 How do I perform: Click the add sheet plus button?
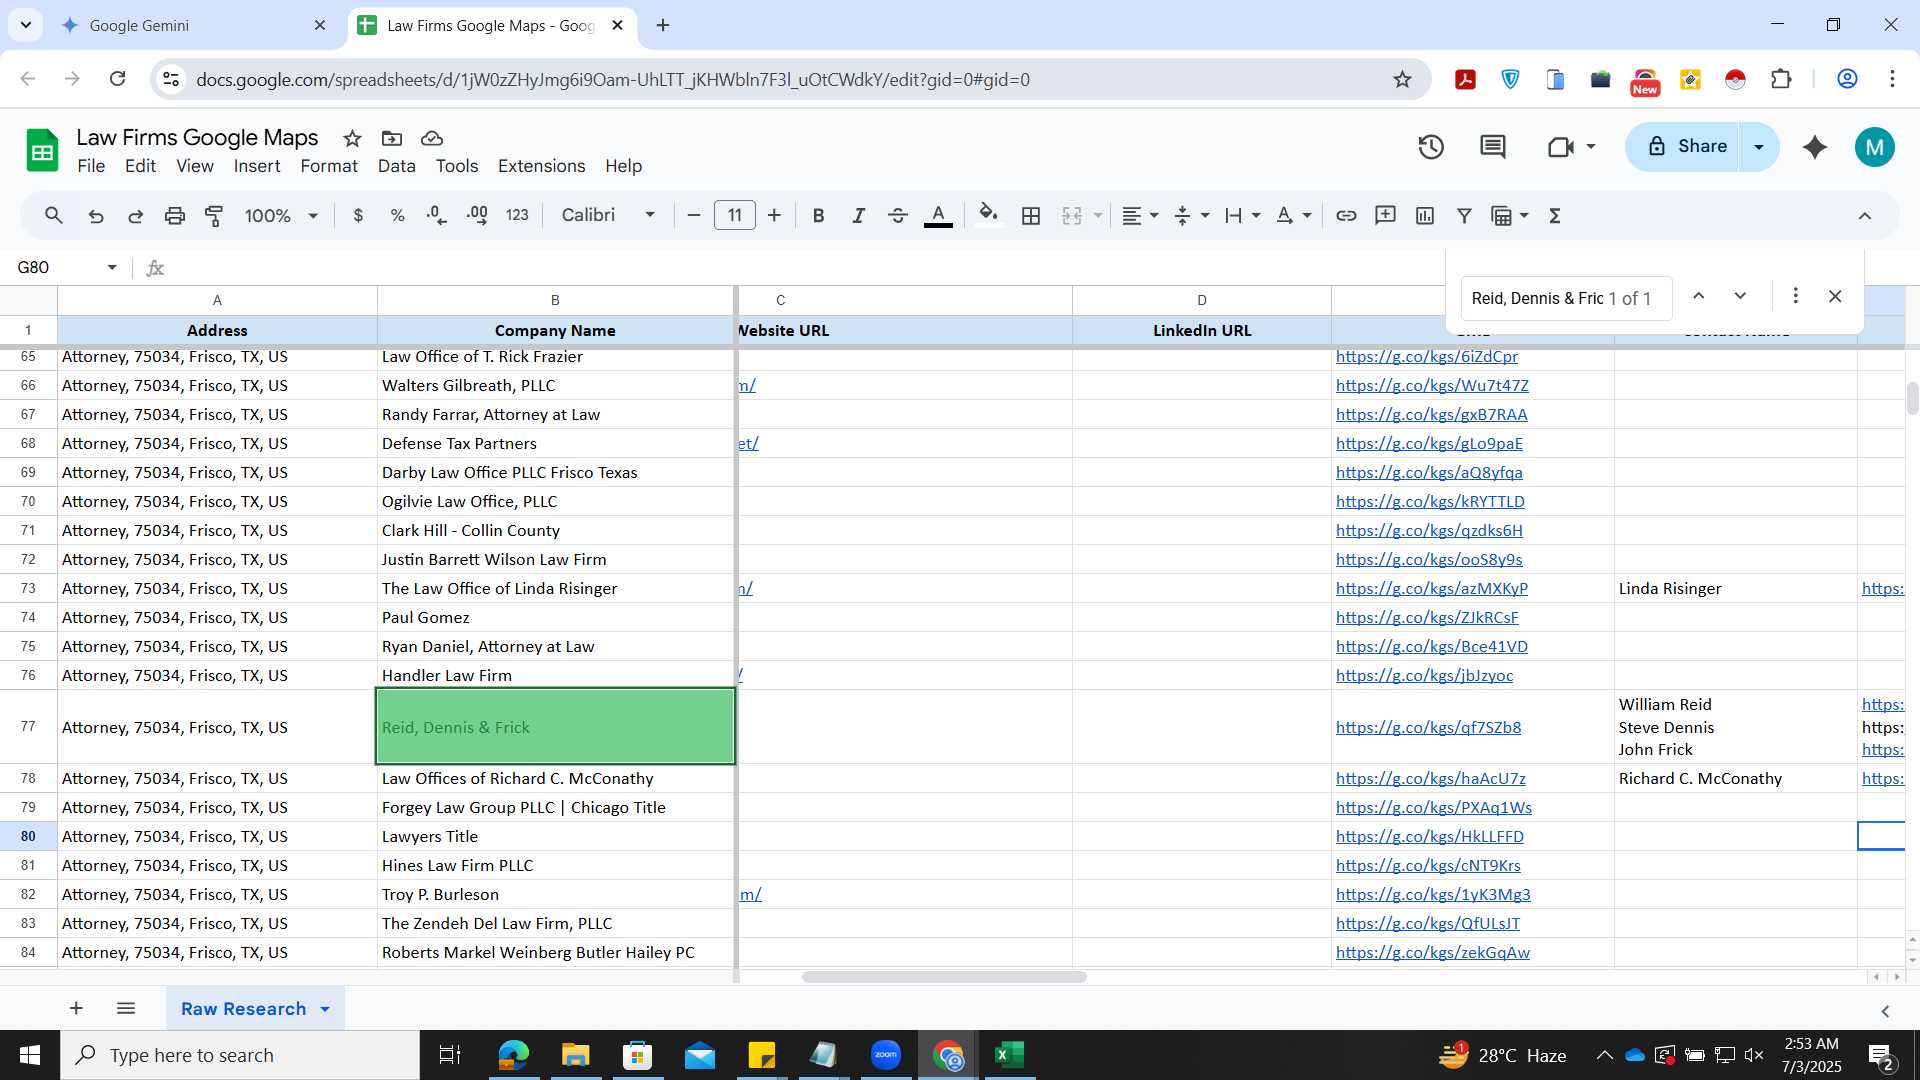[x=76, y=1008]
